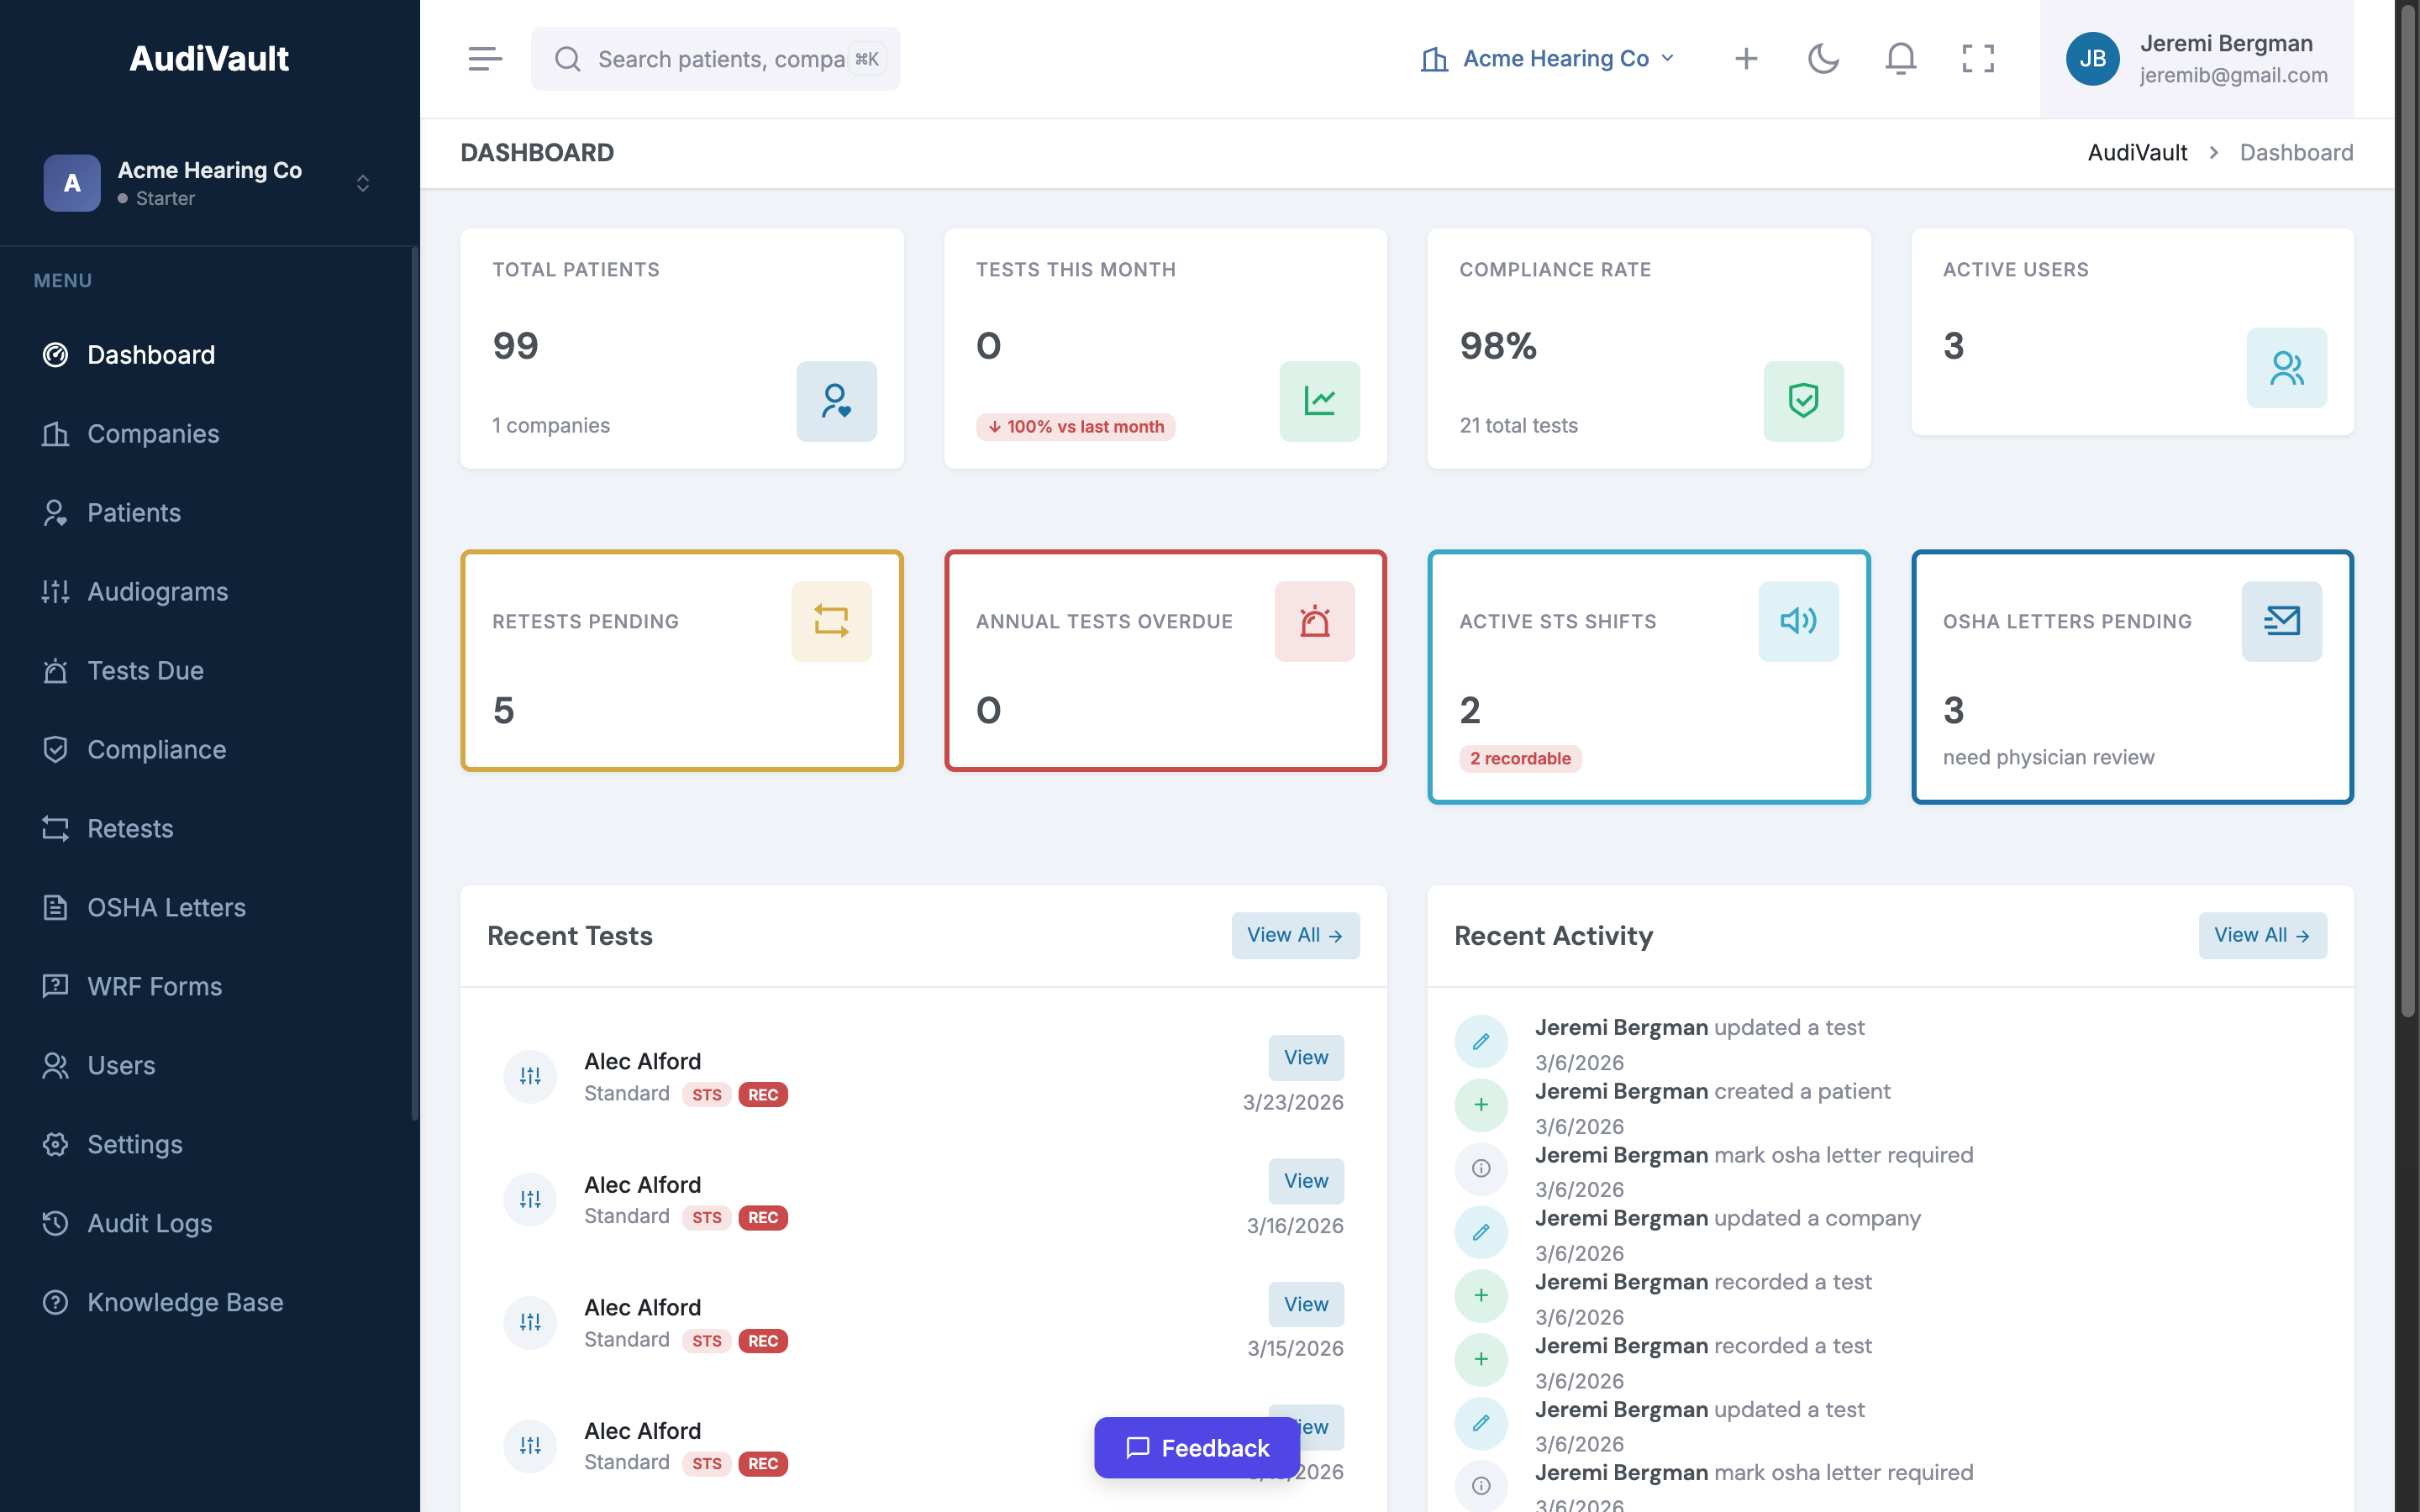
Task: Open the notifications bell
Action: (x=1899, y=58)
